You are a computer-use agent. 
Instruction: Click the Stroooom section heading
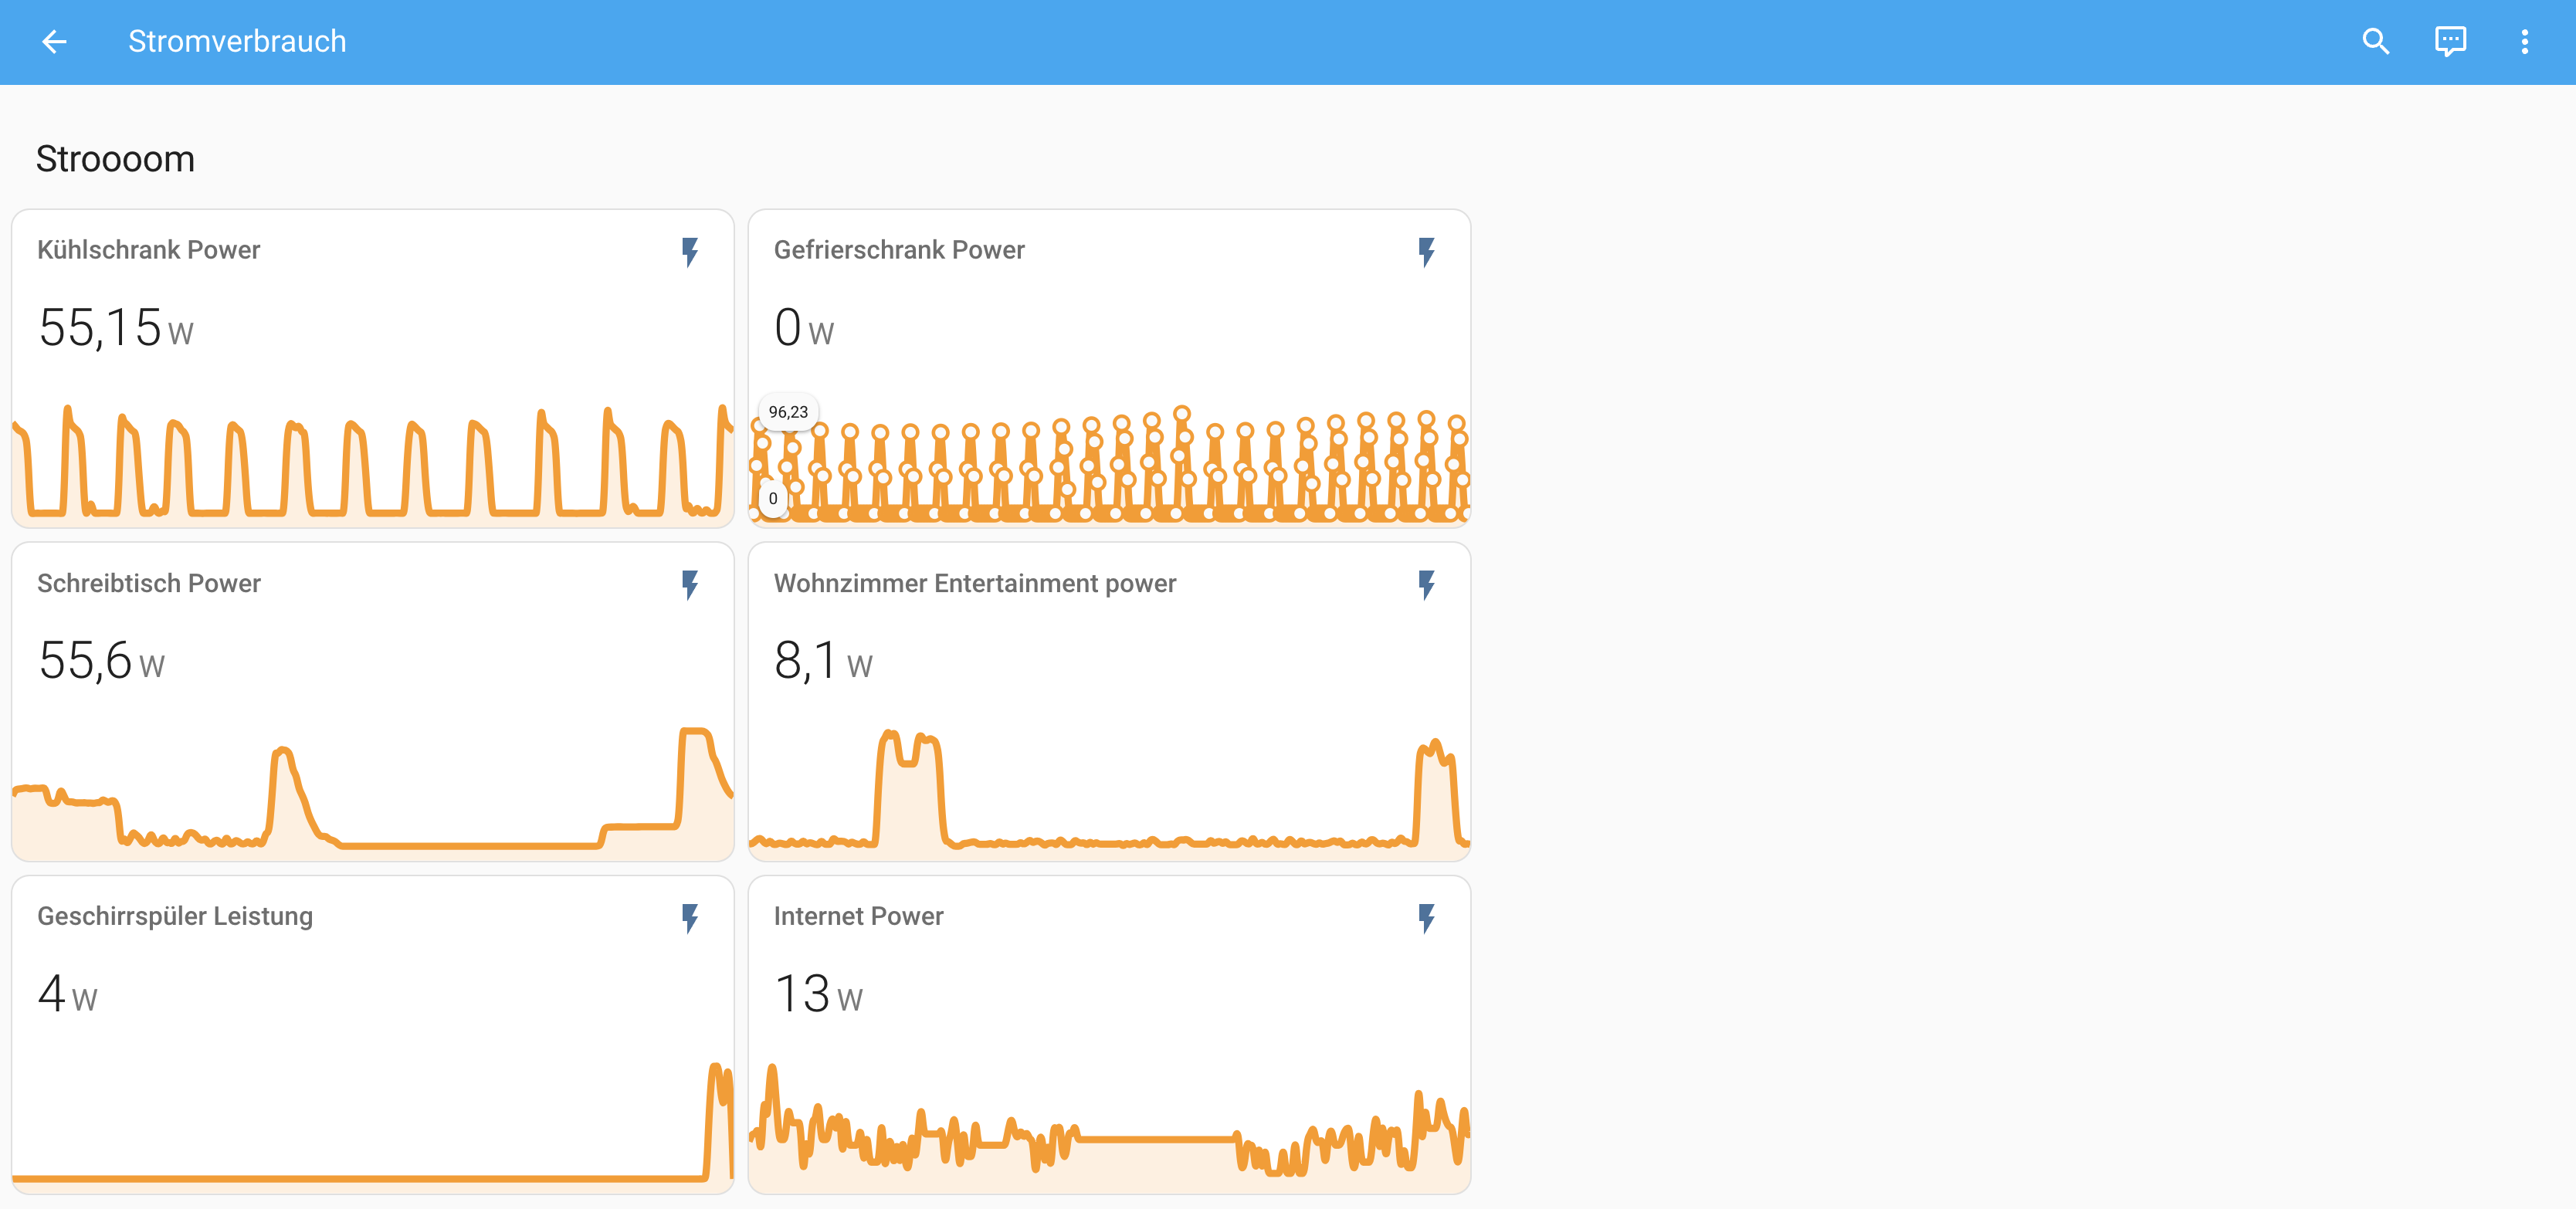[x=115, y=158]
